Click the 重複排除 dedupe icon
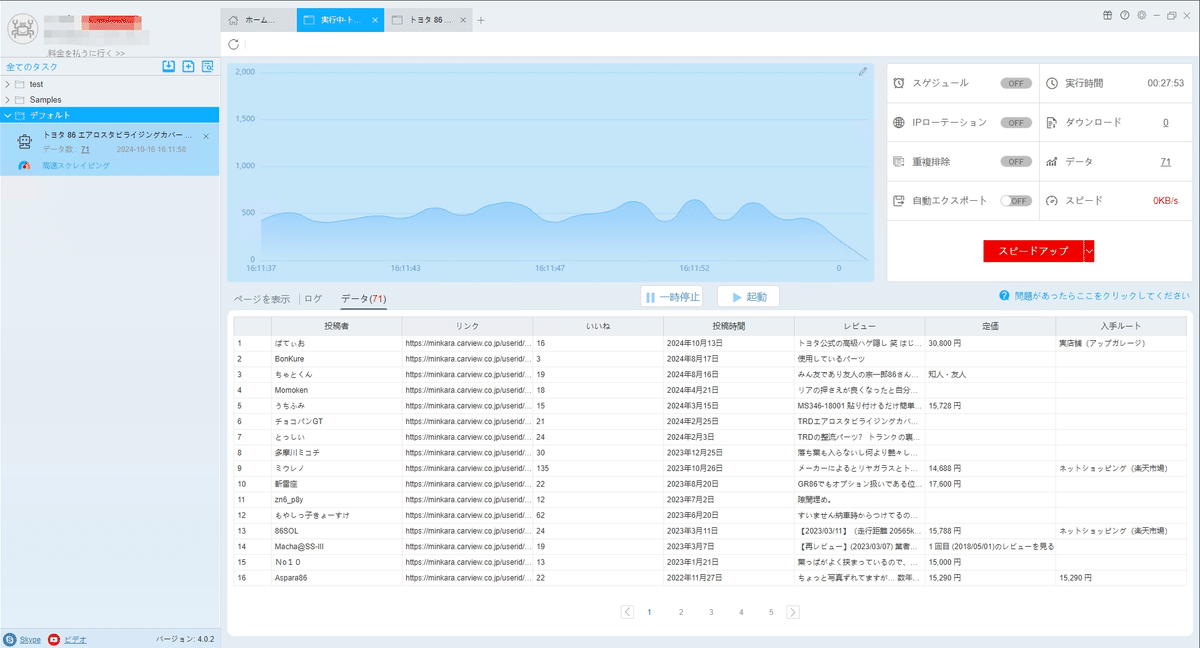 click(900, 161)
